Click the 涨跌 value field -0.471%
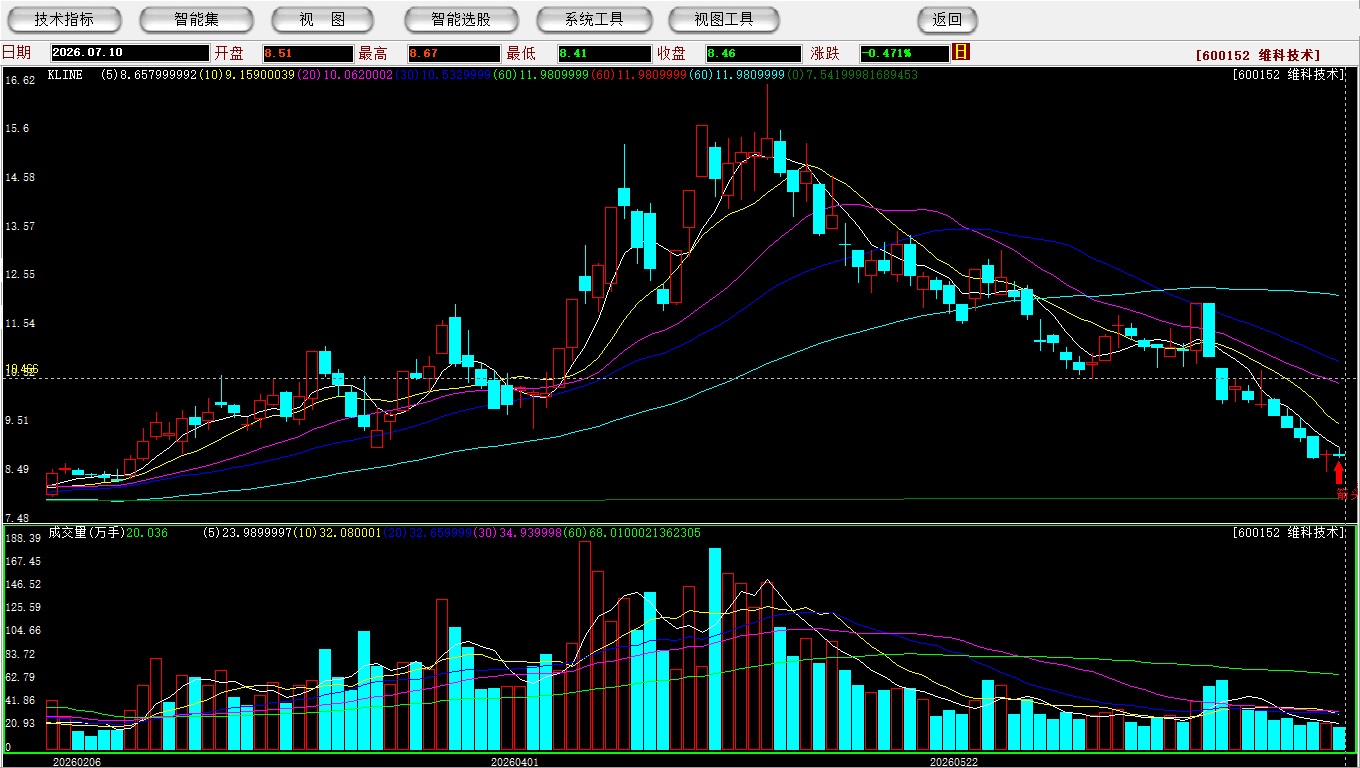Image resolution: width=1360 pixels, height=768 pixels. (904, 53)
